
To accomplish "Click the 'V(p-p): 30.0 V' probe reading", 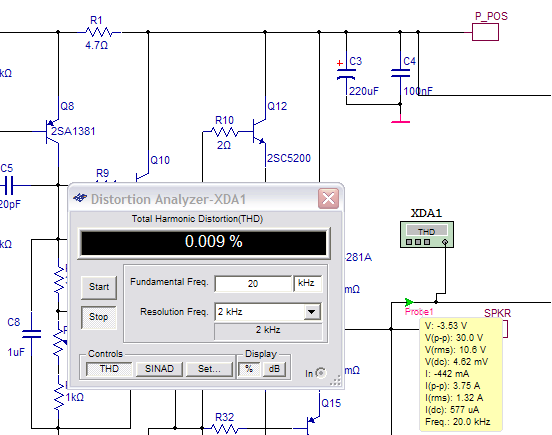I will pyautogui.click(x=454, y=338).
